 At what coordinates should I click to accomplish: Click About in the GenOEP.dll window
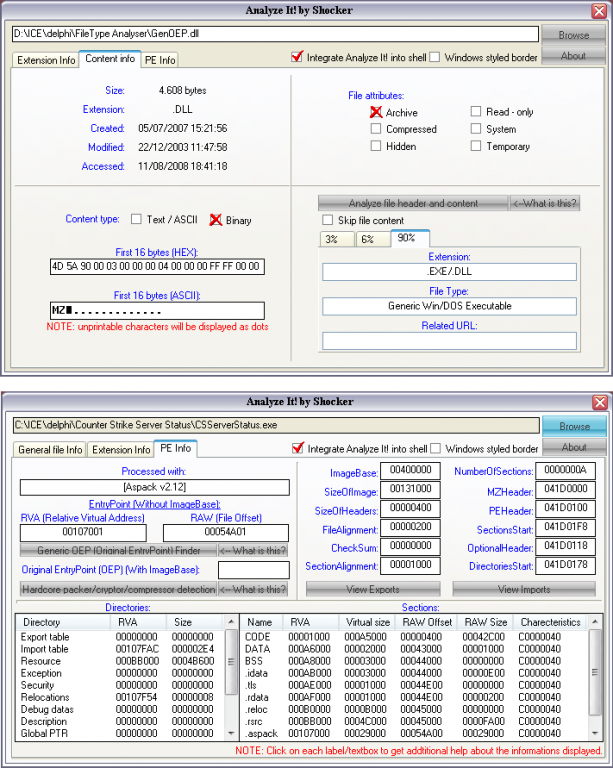(x=573, y=56)
